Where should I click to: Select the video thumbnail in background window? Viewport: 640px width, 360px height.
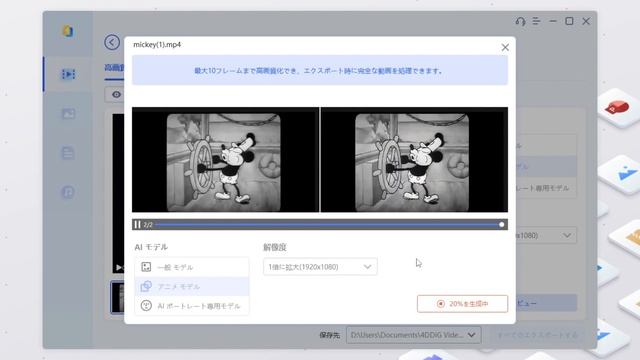118,297
